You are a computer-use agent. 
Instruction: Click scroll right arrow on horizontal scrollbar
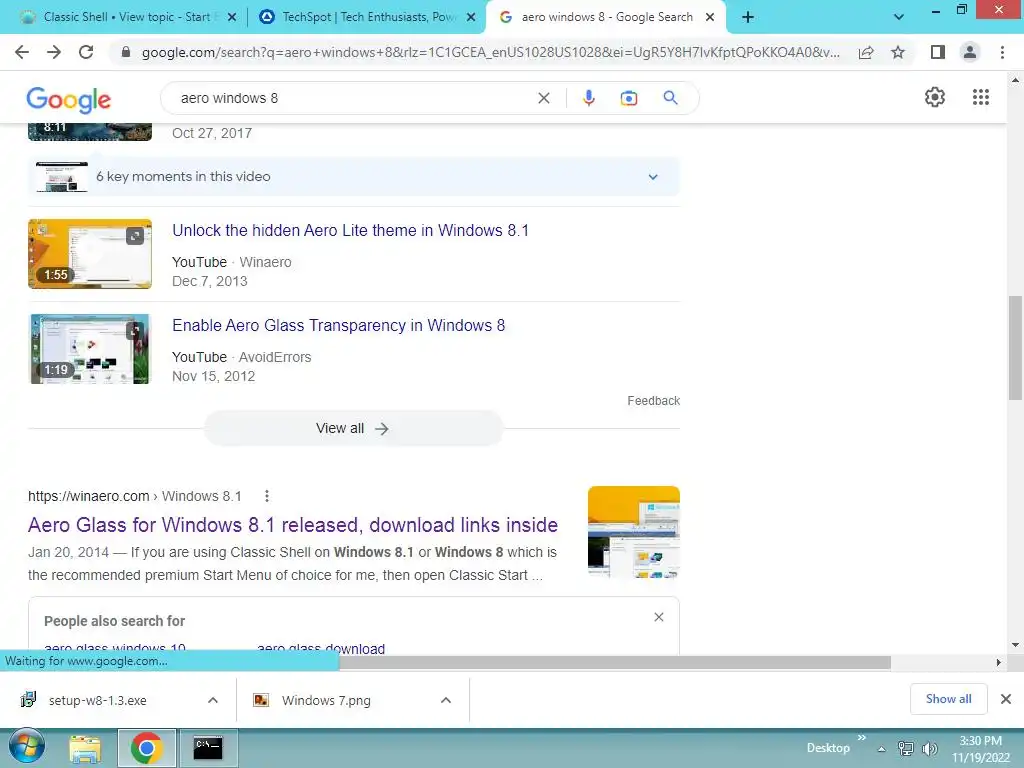point(998,662)
